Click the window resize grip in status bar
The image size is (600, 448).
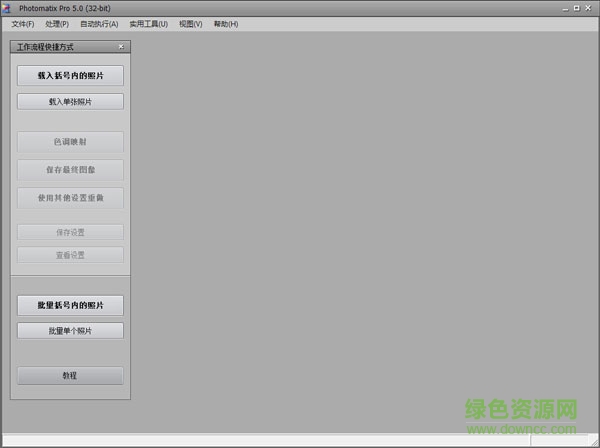[593, 441]
